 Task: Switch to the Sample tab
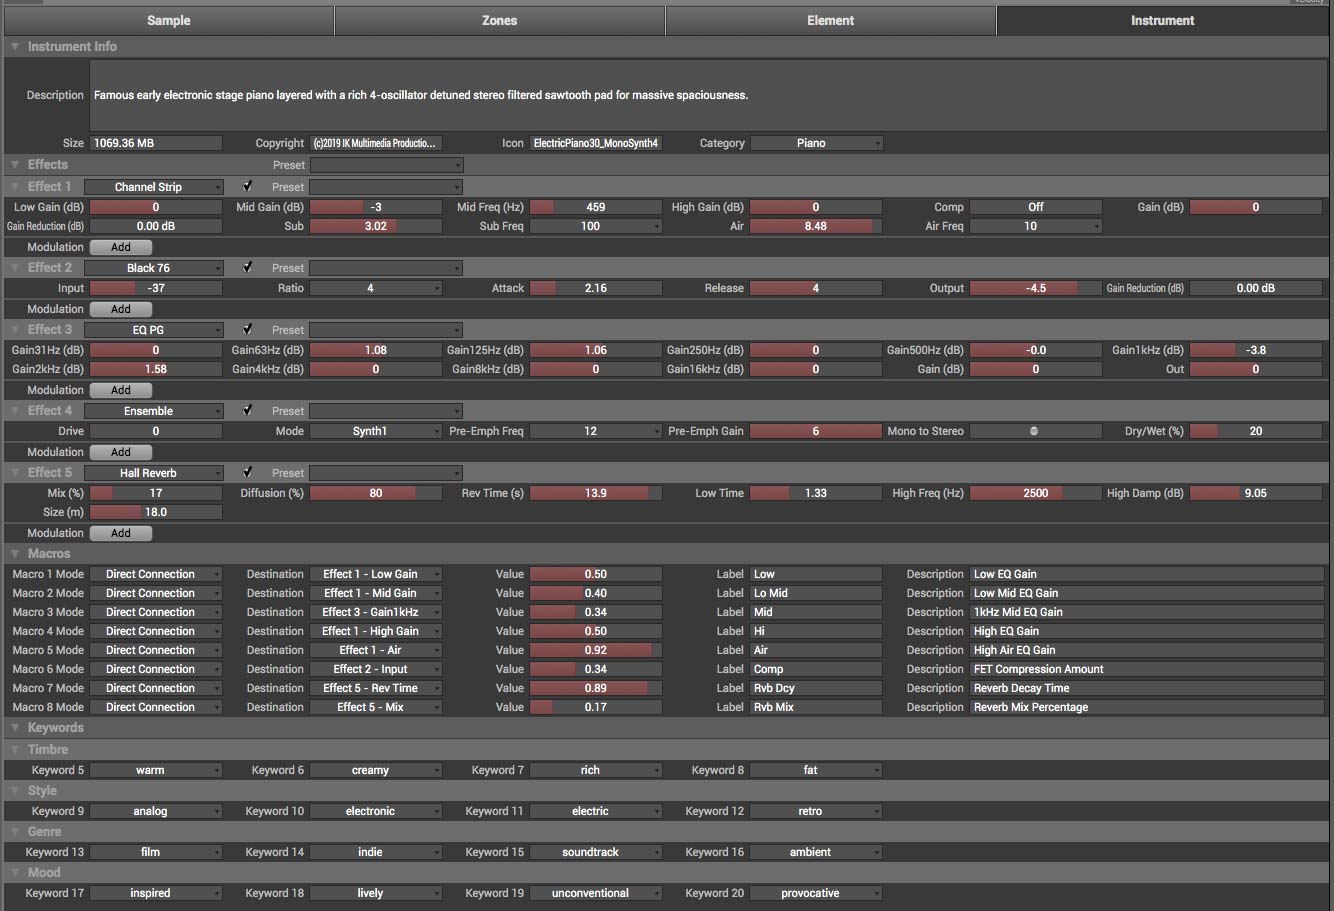click(168, 20)
